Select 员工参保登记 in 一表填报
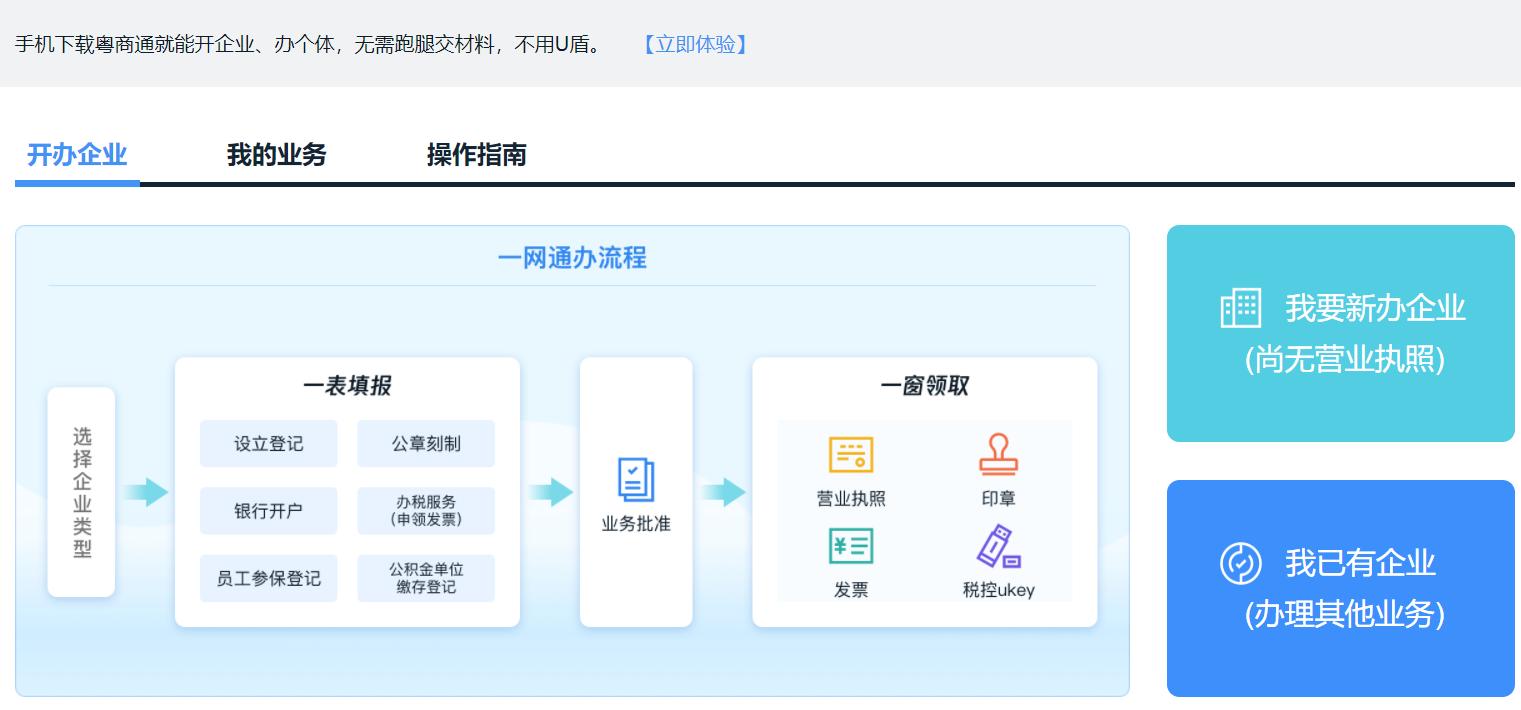 pyautogui.click(x=268, y=577)
